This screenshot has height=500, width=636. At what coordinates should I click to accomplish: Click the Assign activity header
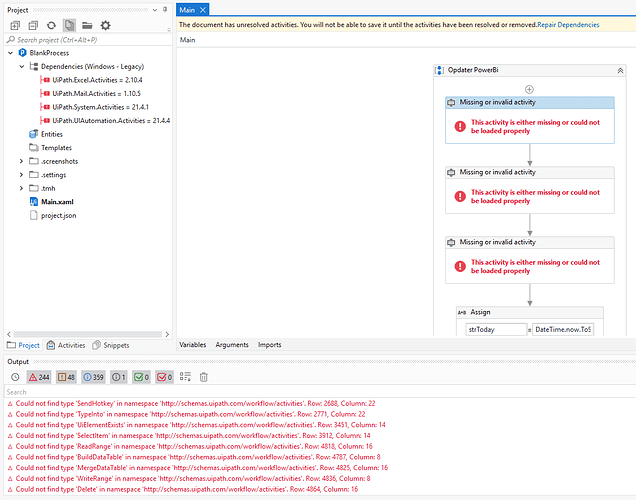(530, 312)
